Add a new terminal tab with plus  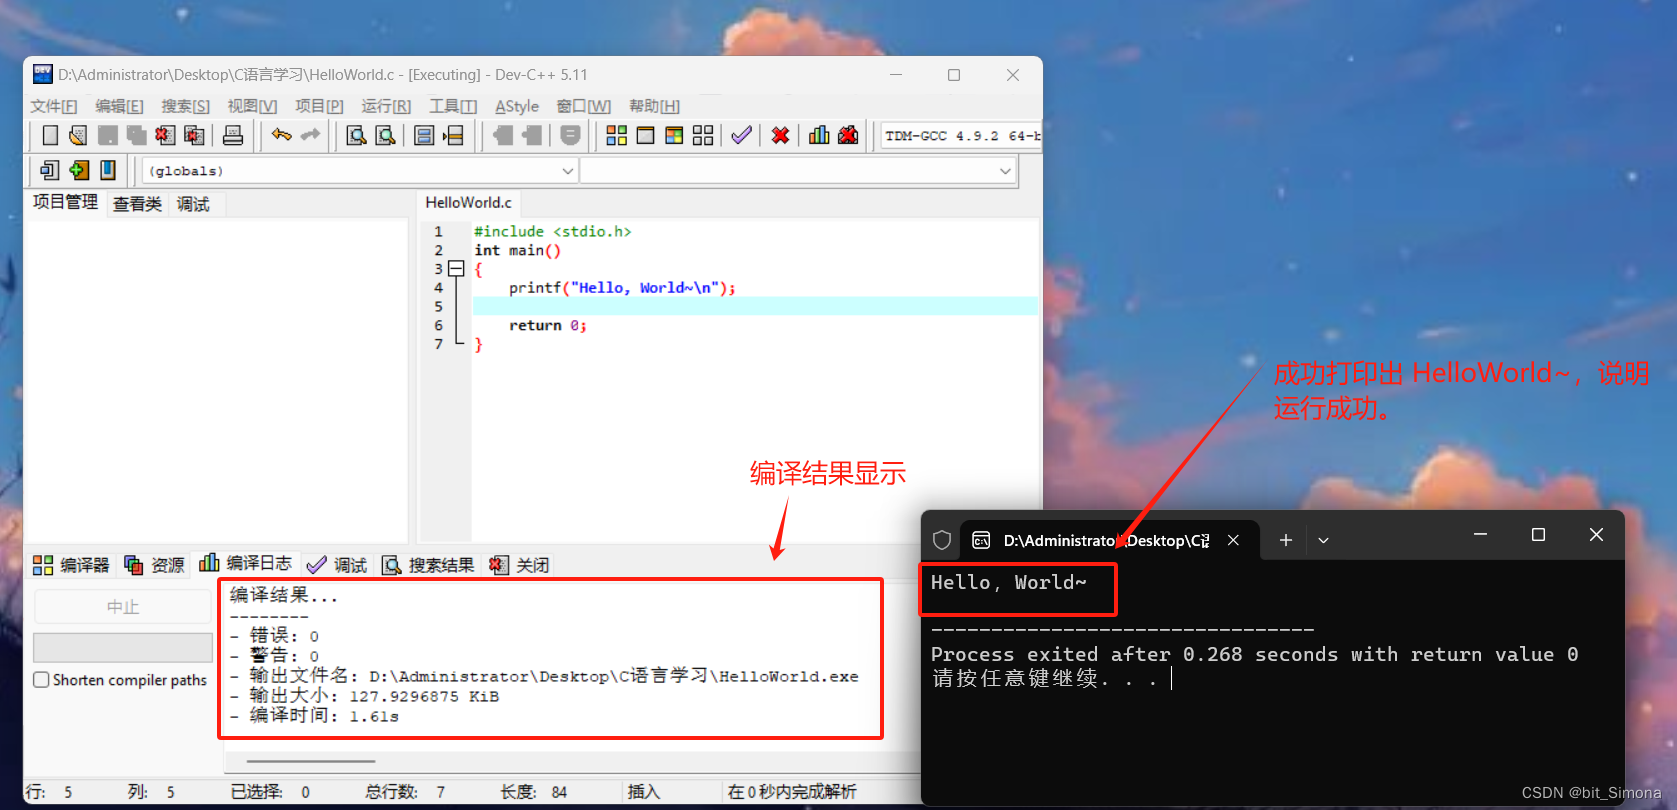pyautogui.click(x=1286, y=540)
